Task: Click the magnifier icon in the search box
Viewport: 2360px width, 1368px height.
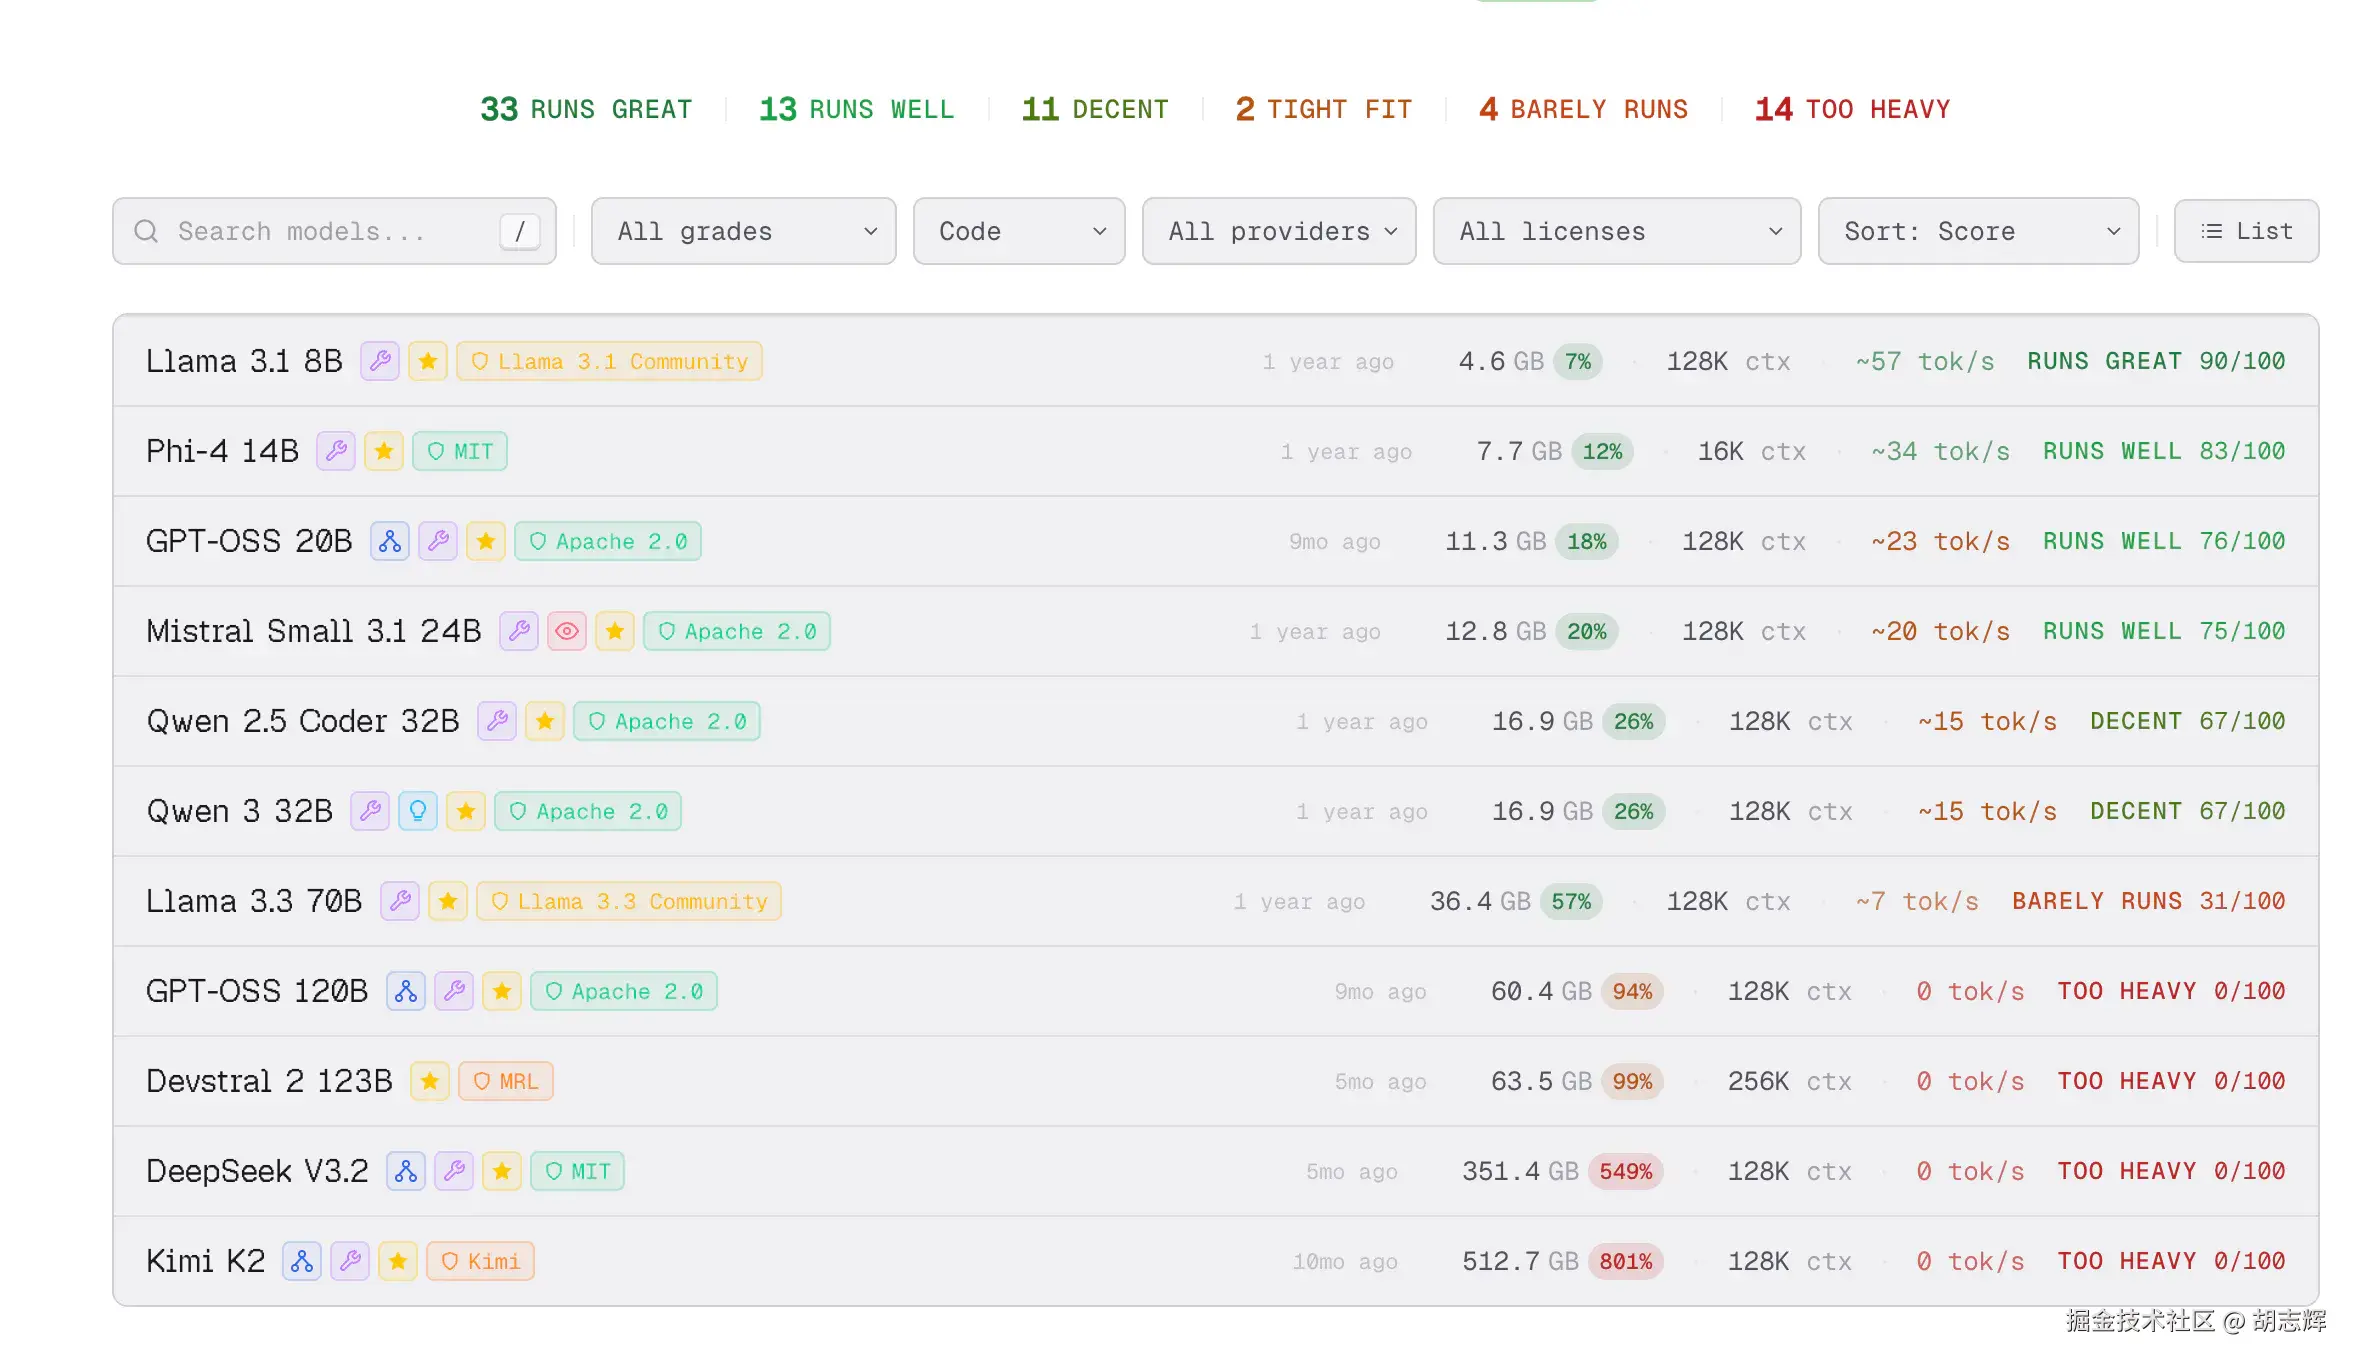Action: [x=146, y=231]
